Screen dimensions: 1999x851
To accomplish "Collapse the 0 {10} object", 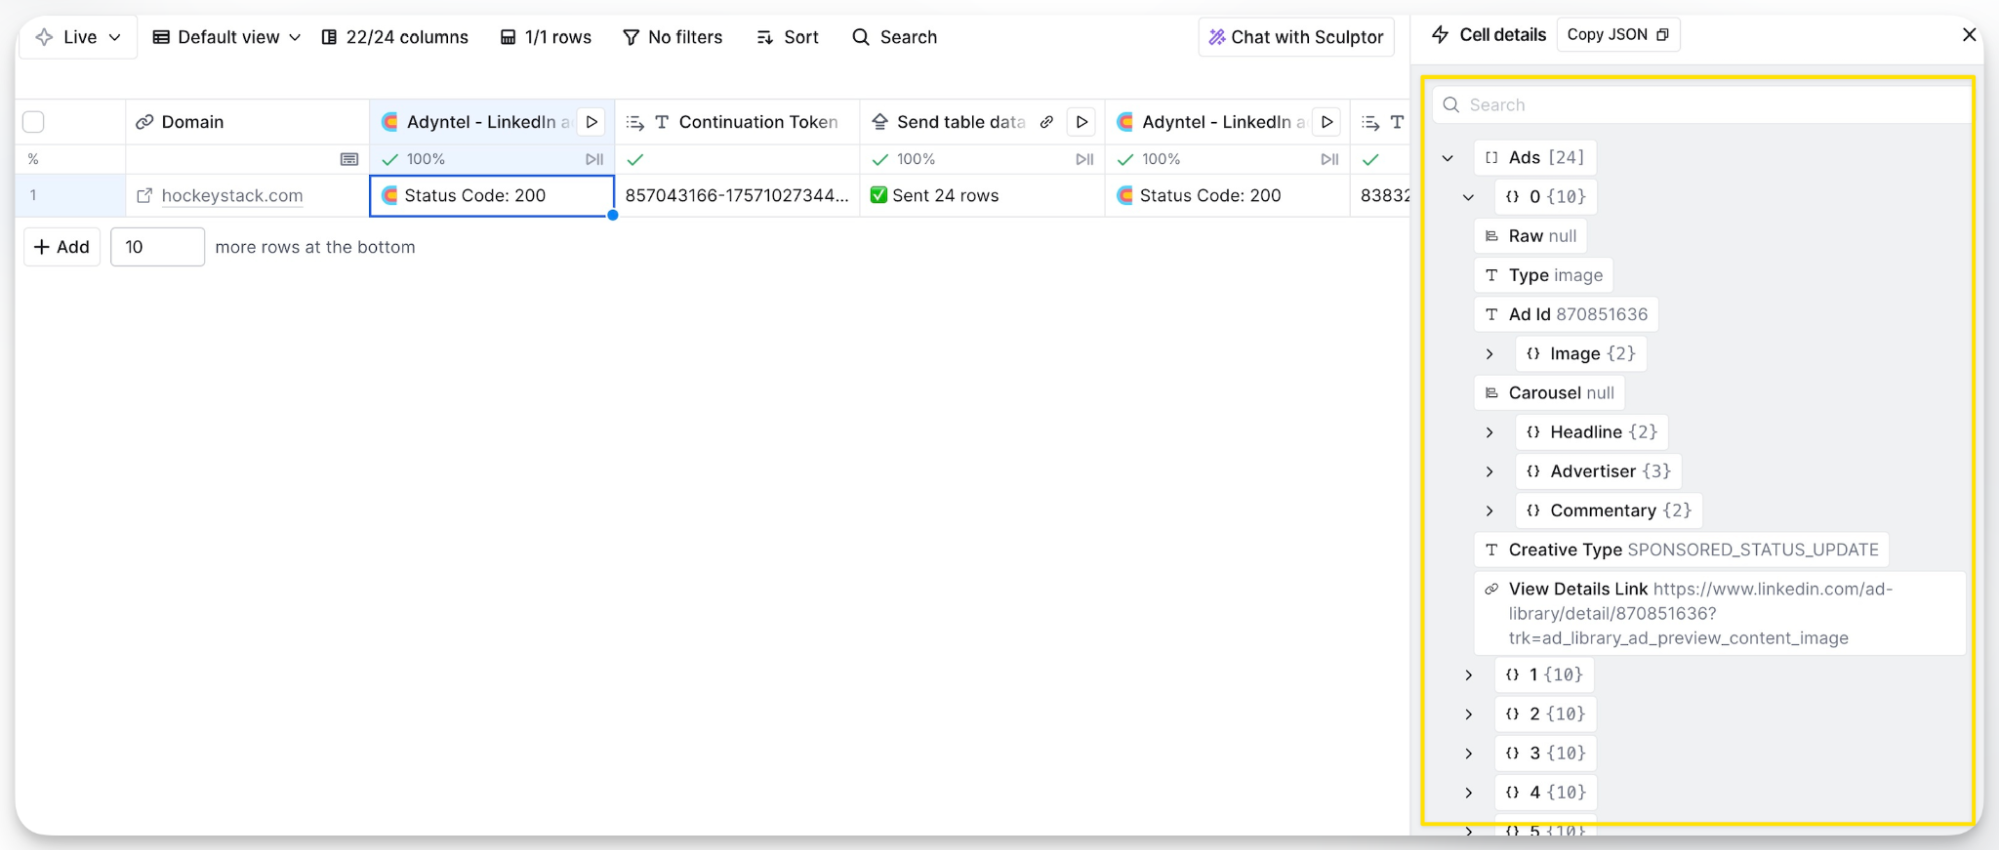I will click(1468, 197).
